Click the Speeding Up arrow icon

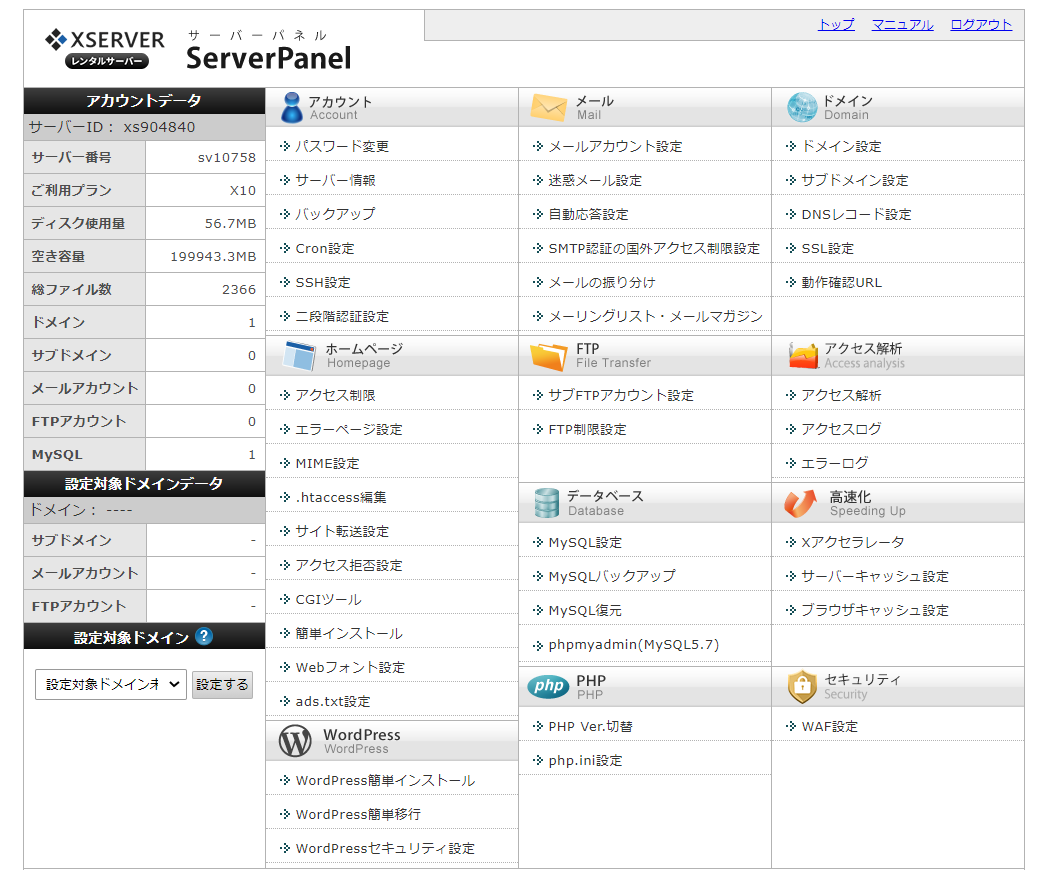click(800, 504)
